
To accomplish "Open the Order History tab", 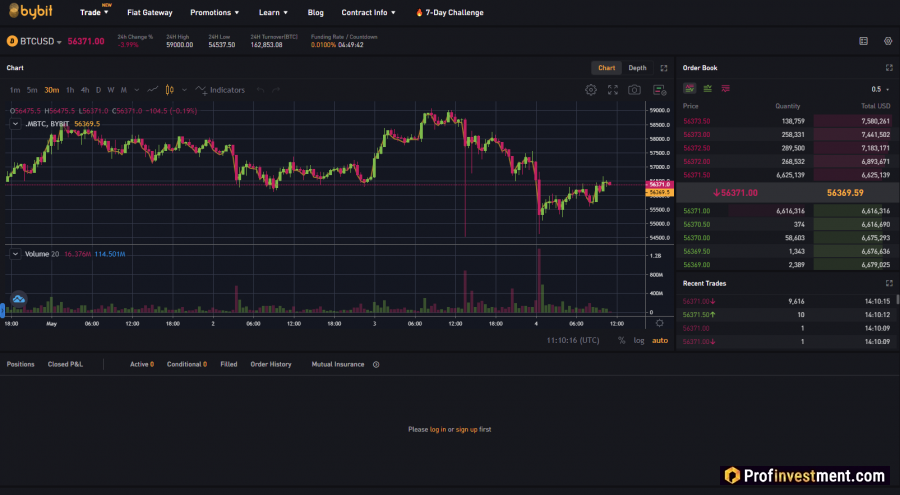I will pyautogui.click(x=271, y=364).
